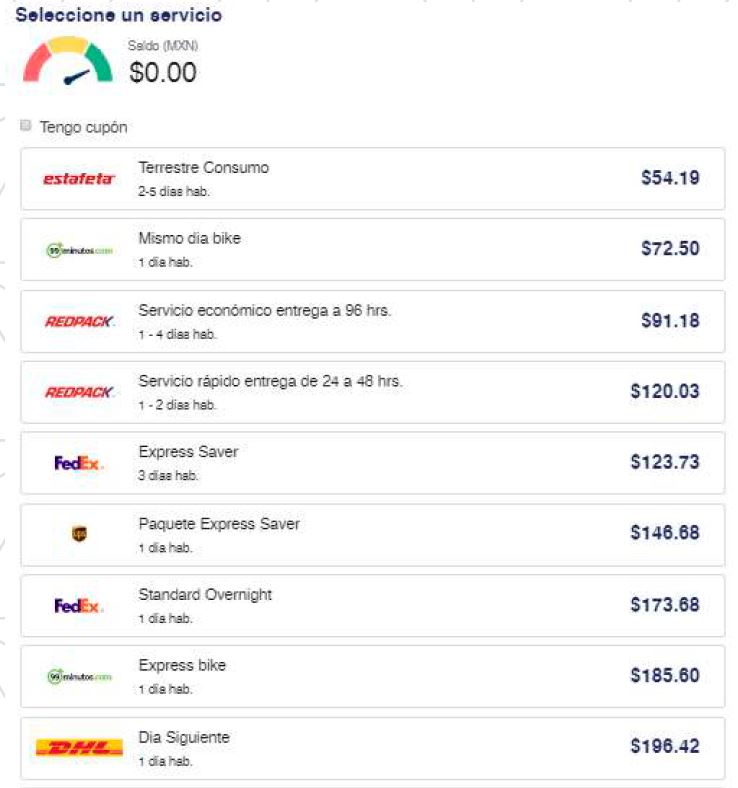
Task: Choose the Mismo dia bike service
Action: [x=190, y=239]
